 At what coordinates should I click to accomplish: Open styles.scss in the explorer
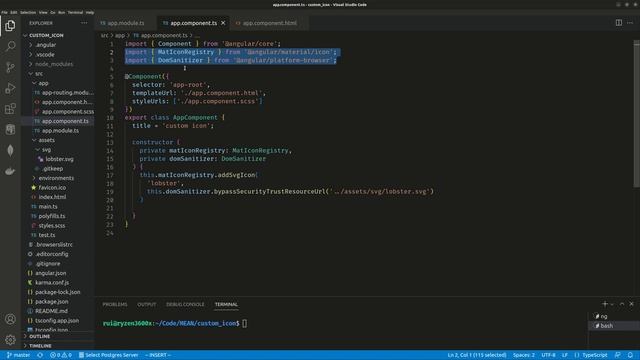[x=51, y=226]
